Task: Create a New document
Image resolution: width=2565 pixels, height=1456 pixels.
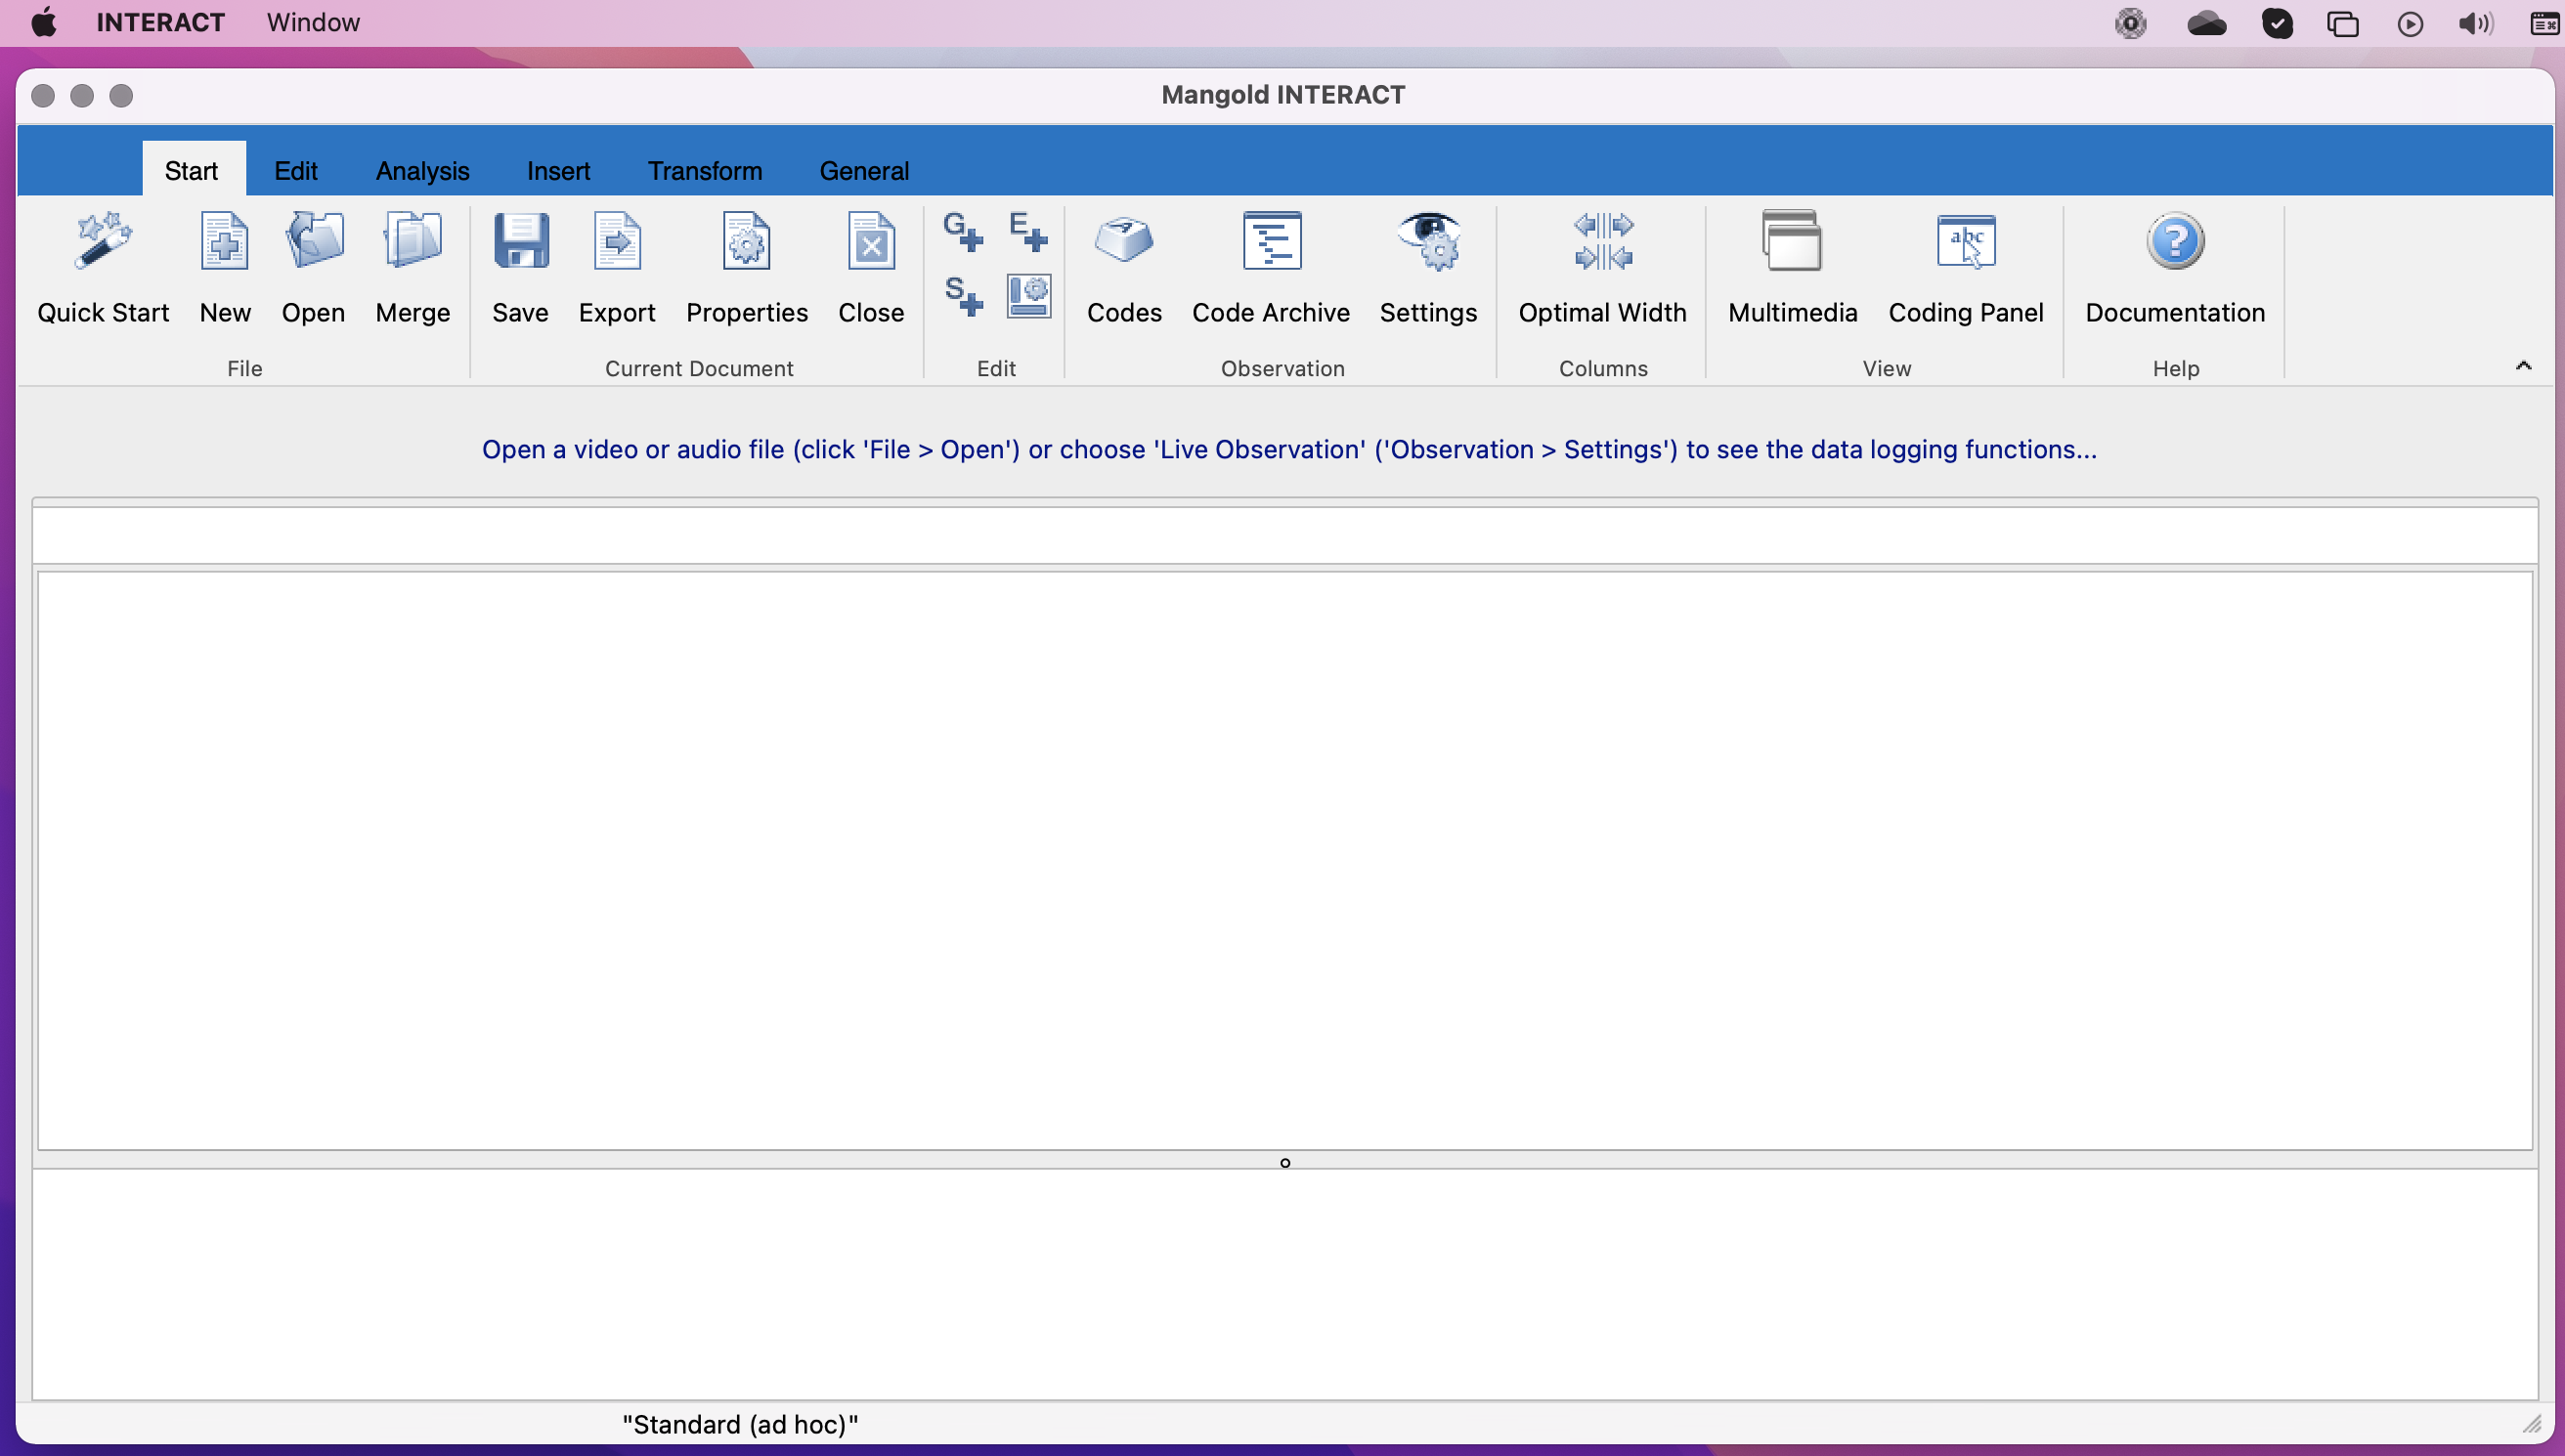Action: [x=225, y=268]
